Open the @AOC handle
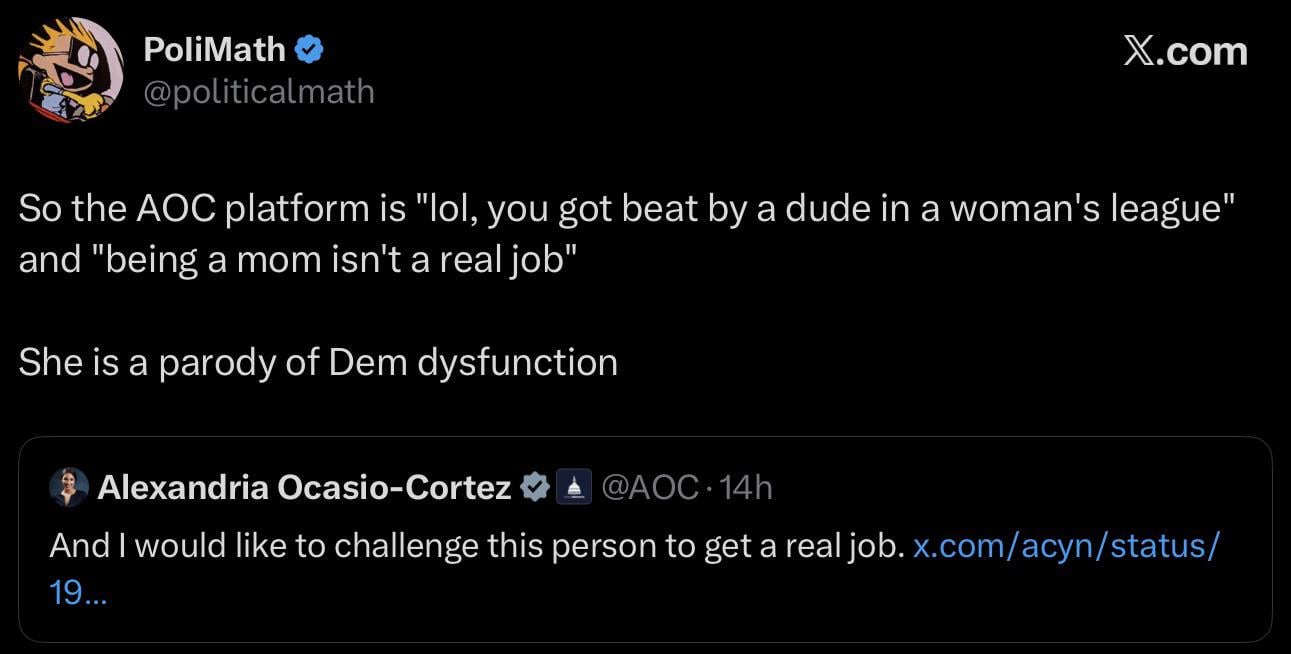This screenshot has height=654, width=1291. [x=650, y=487]
